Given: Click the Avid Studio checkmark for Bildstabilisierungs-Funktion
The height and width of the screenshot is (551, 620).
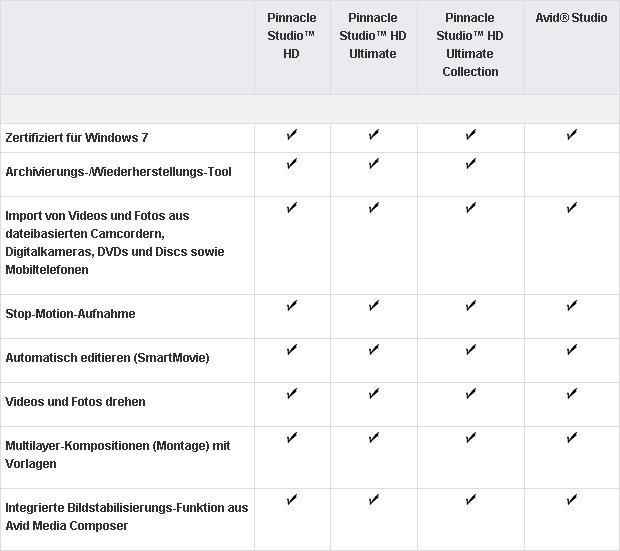Looking at the screenshot, I should (571, 500).
